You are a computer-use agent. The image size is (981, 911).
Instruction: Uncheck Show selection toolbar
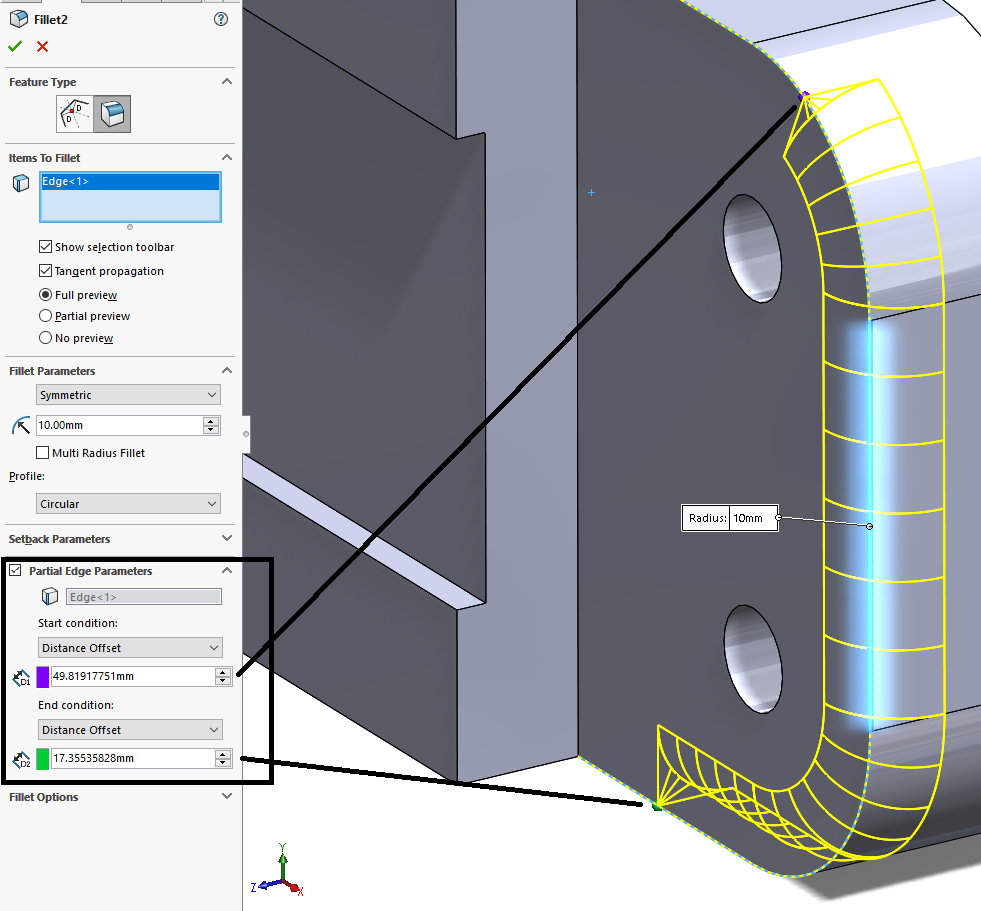tap(46, 247)
